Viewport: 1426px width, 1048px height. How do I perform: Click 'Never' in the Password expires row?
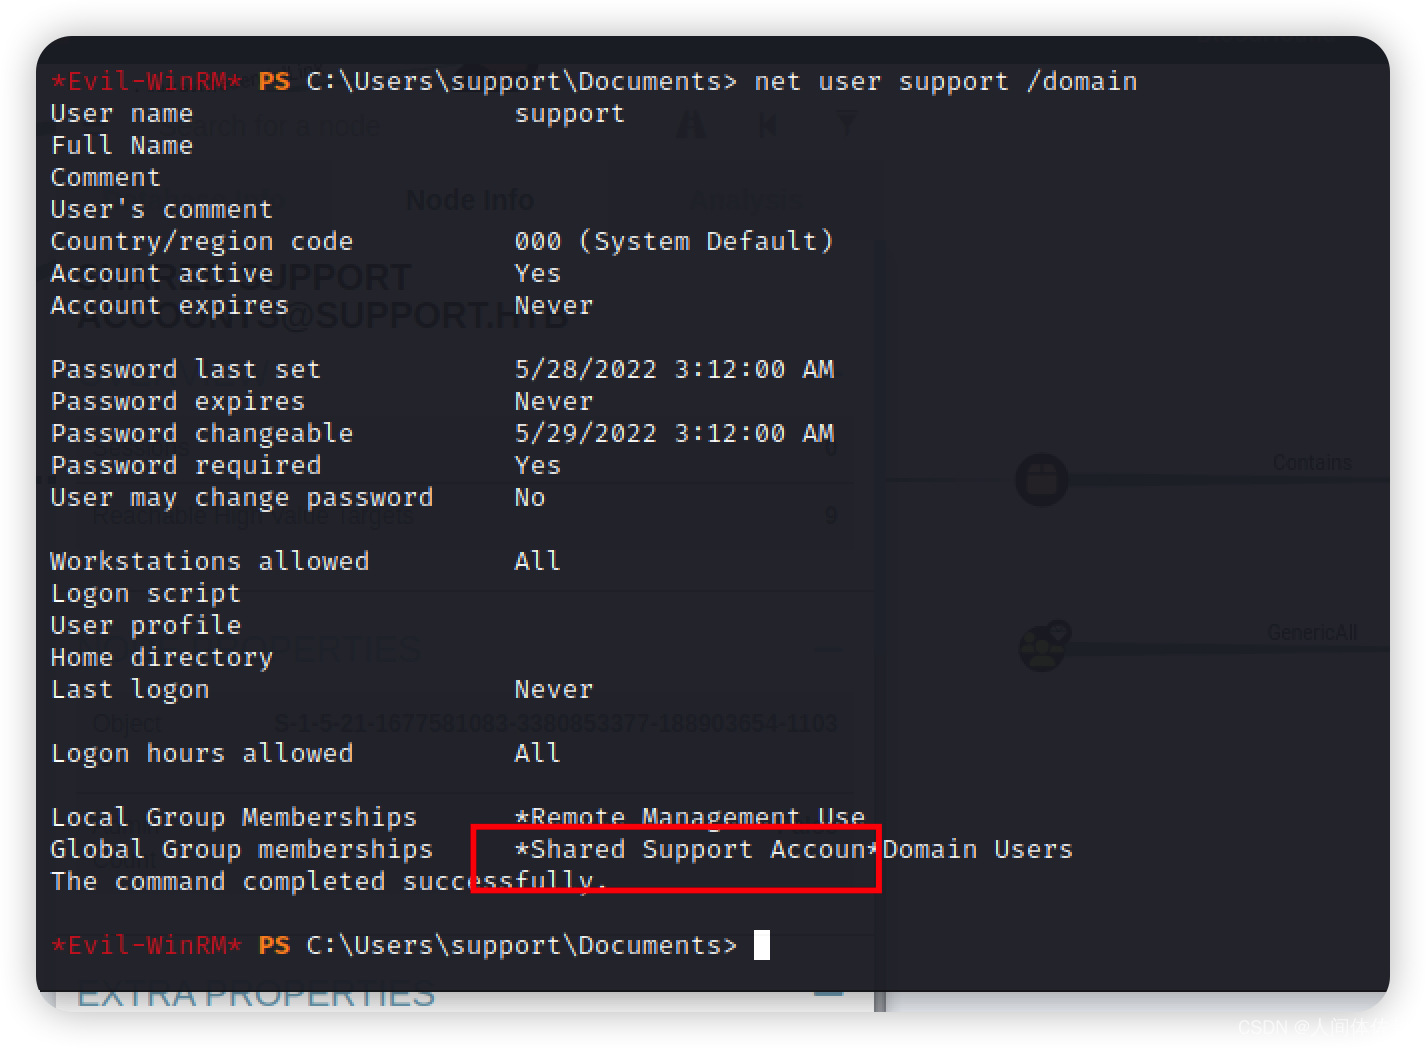tap(554, 401)
